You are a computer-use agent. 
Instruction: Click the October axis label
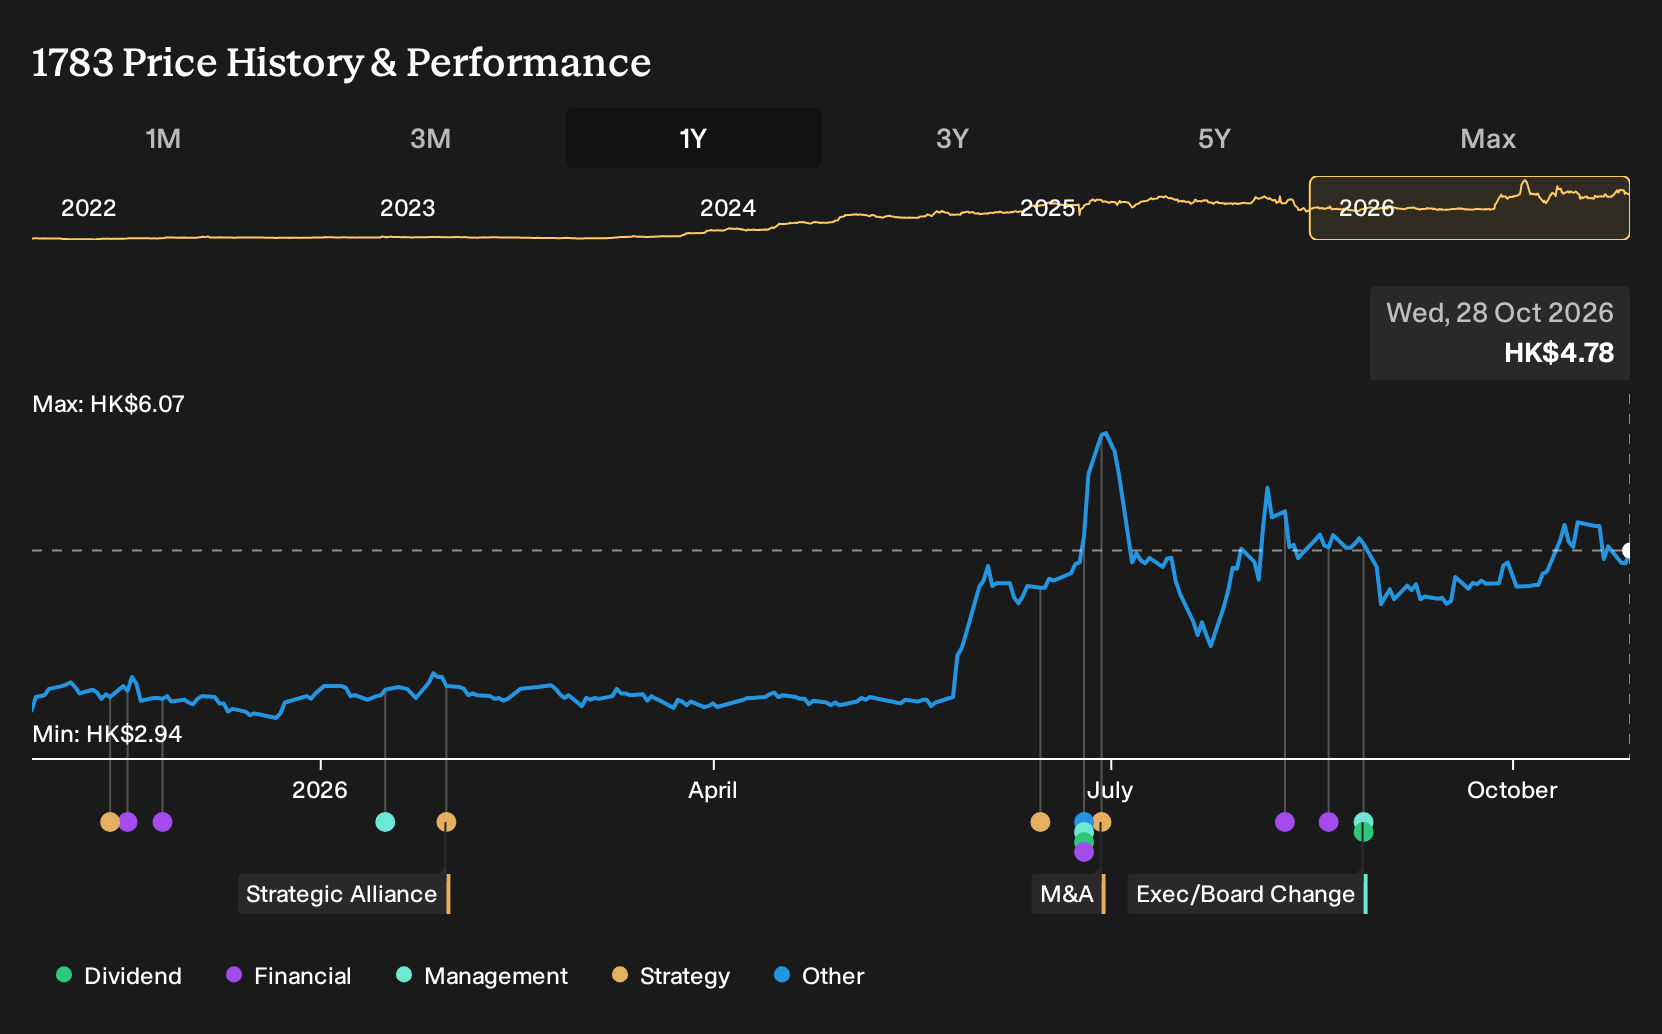1512,790
